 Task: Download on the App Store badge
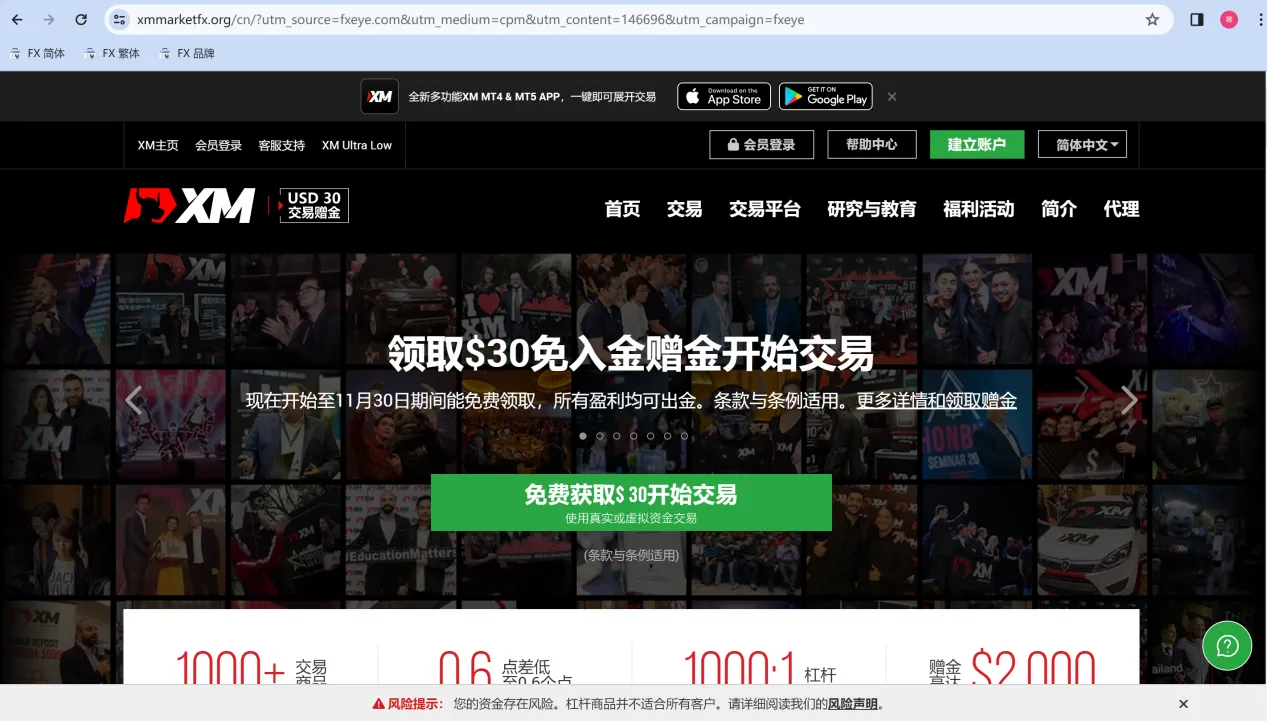point(724,97)
